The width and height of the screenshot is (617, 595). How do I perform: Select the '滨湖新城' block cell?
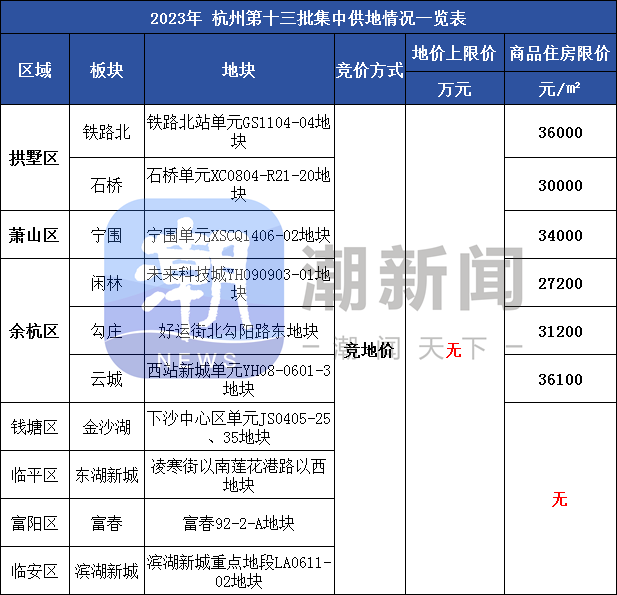[107, 571]
